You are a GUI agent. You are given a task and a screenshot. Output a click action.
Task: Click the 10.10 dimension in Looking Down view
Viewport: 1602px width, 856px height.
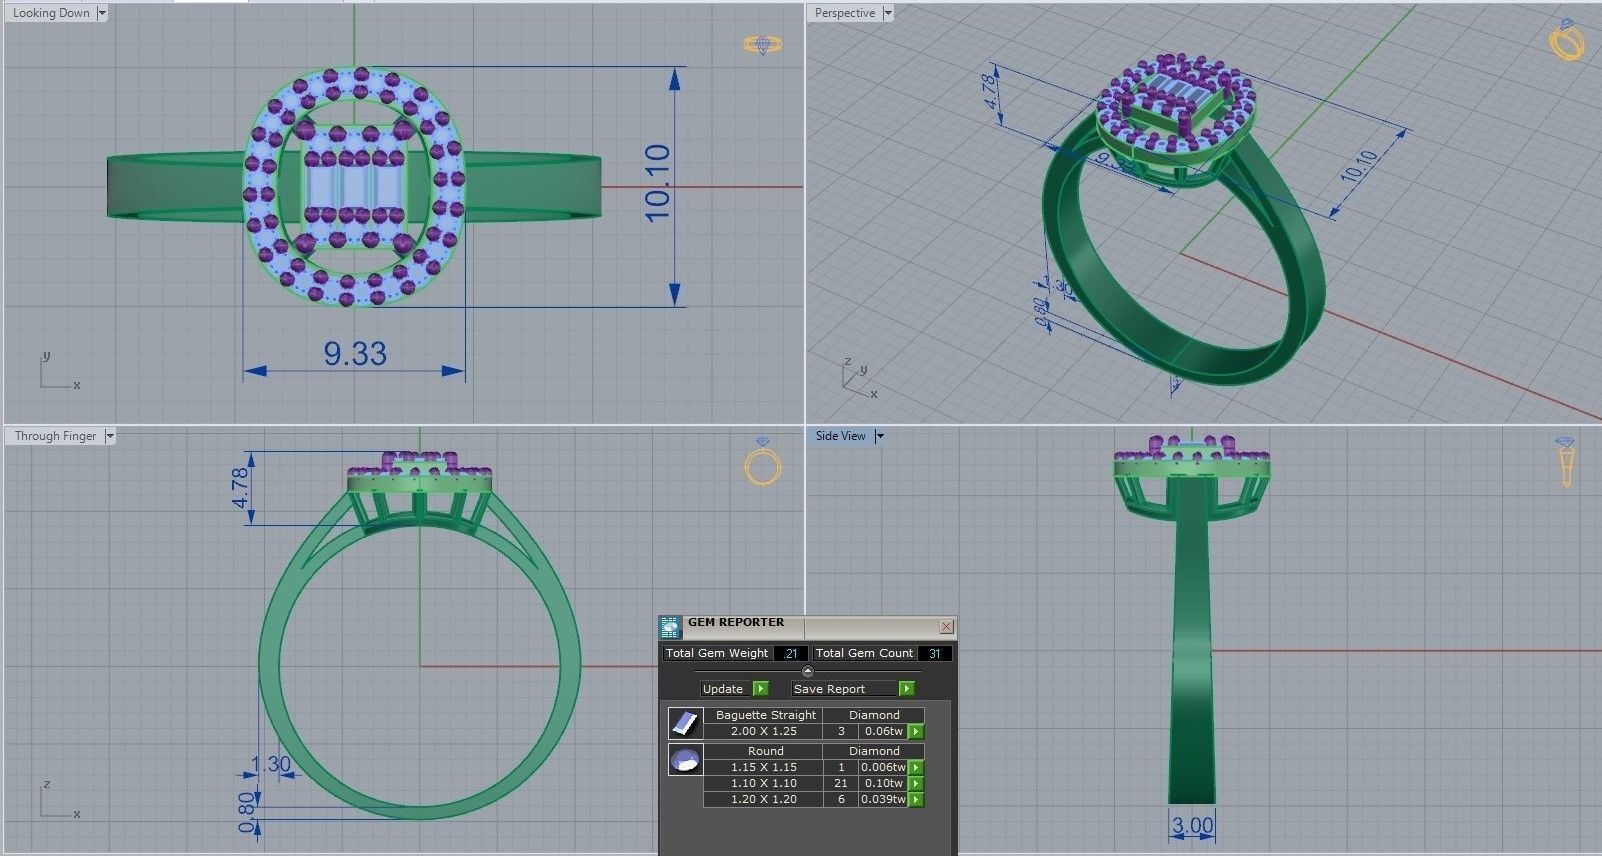pyautogui.click(x=657, y=182)
